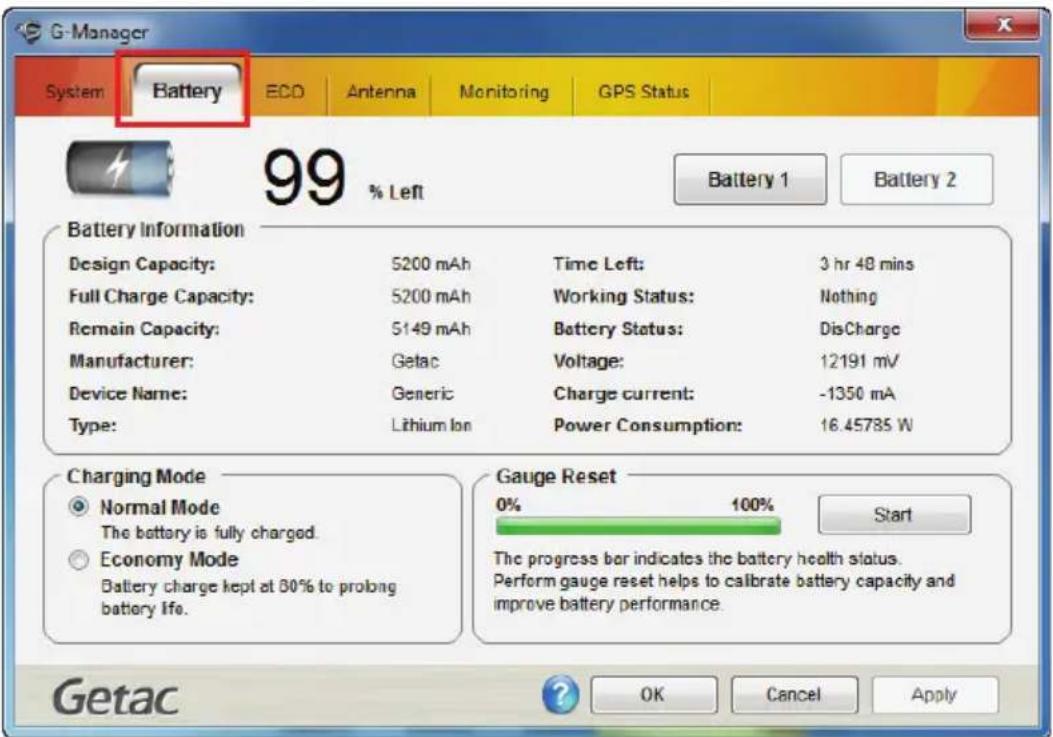Click the Battery Status value DisCharge
1053x737 pixels.
(860, 329)
